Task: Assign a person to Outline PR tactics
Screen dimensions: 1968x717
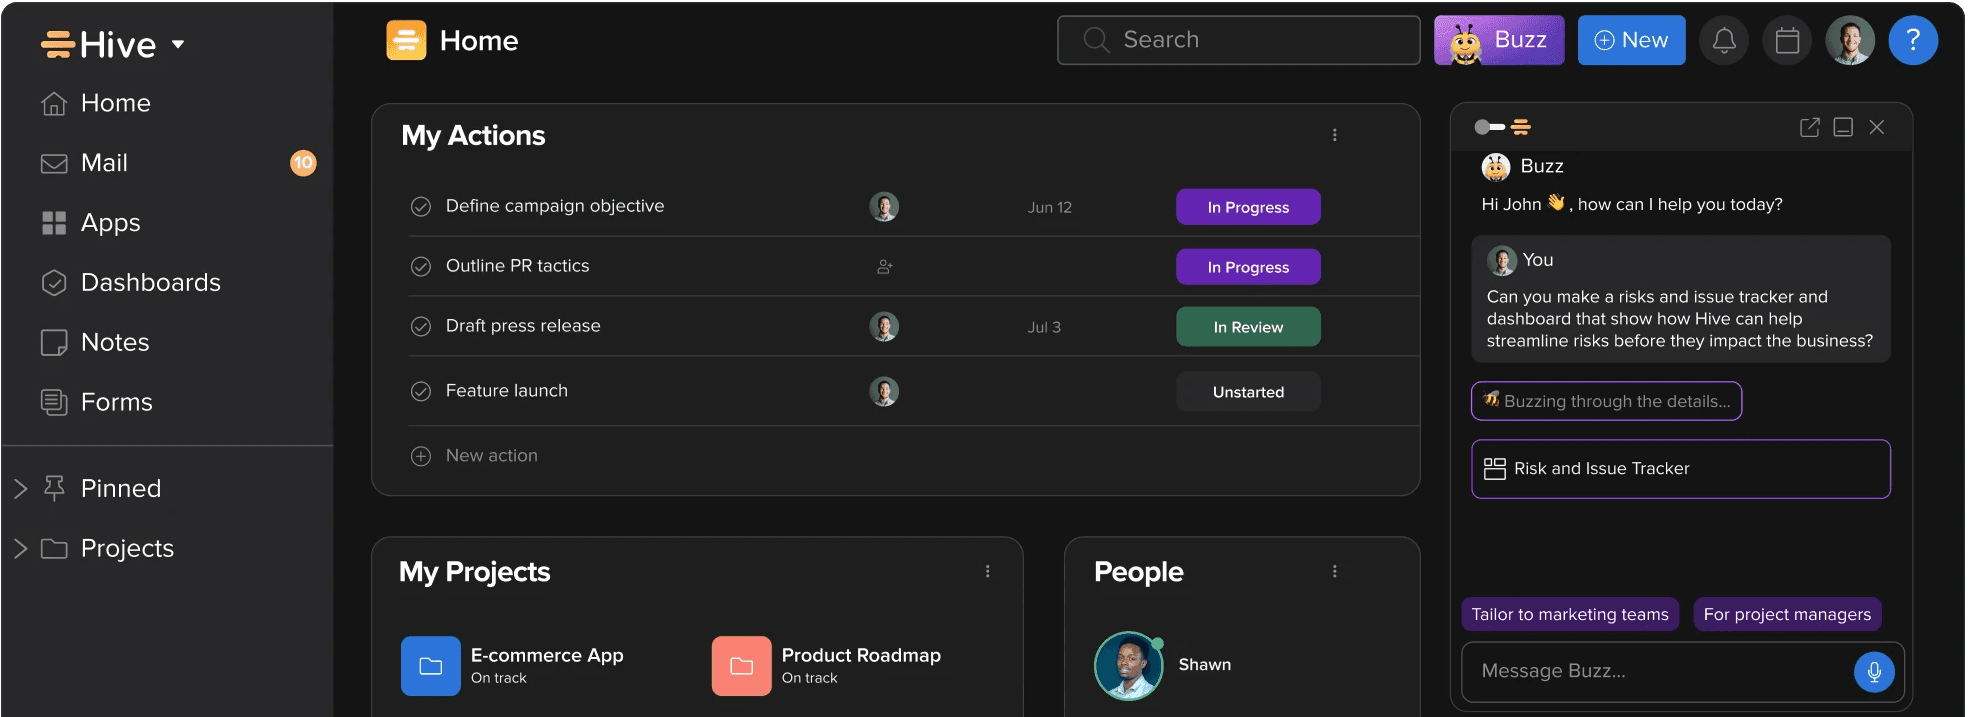Action: tap(885, 267)
